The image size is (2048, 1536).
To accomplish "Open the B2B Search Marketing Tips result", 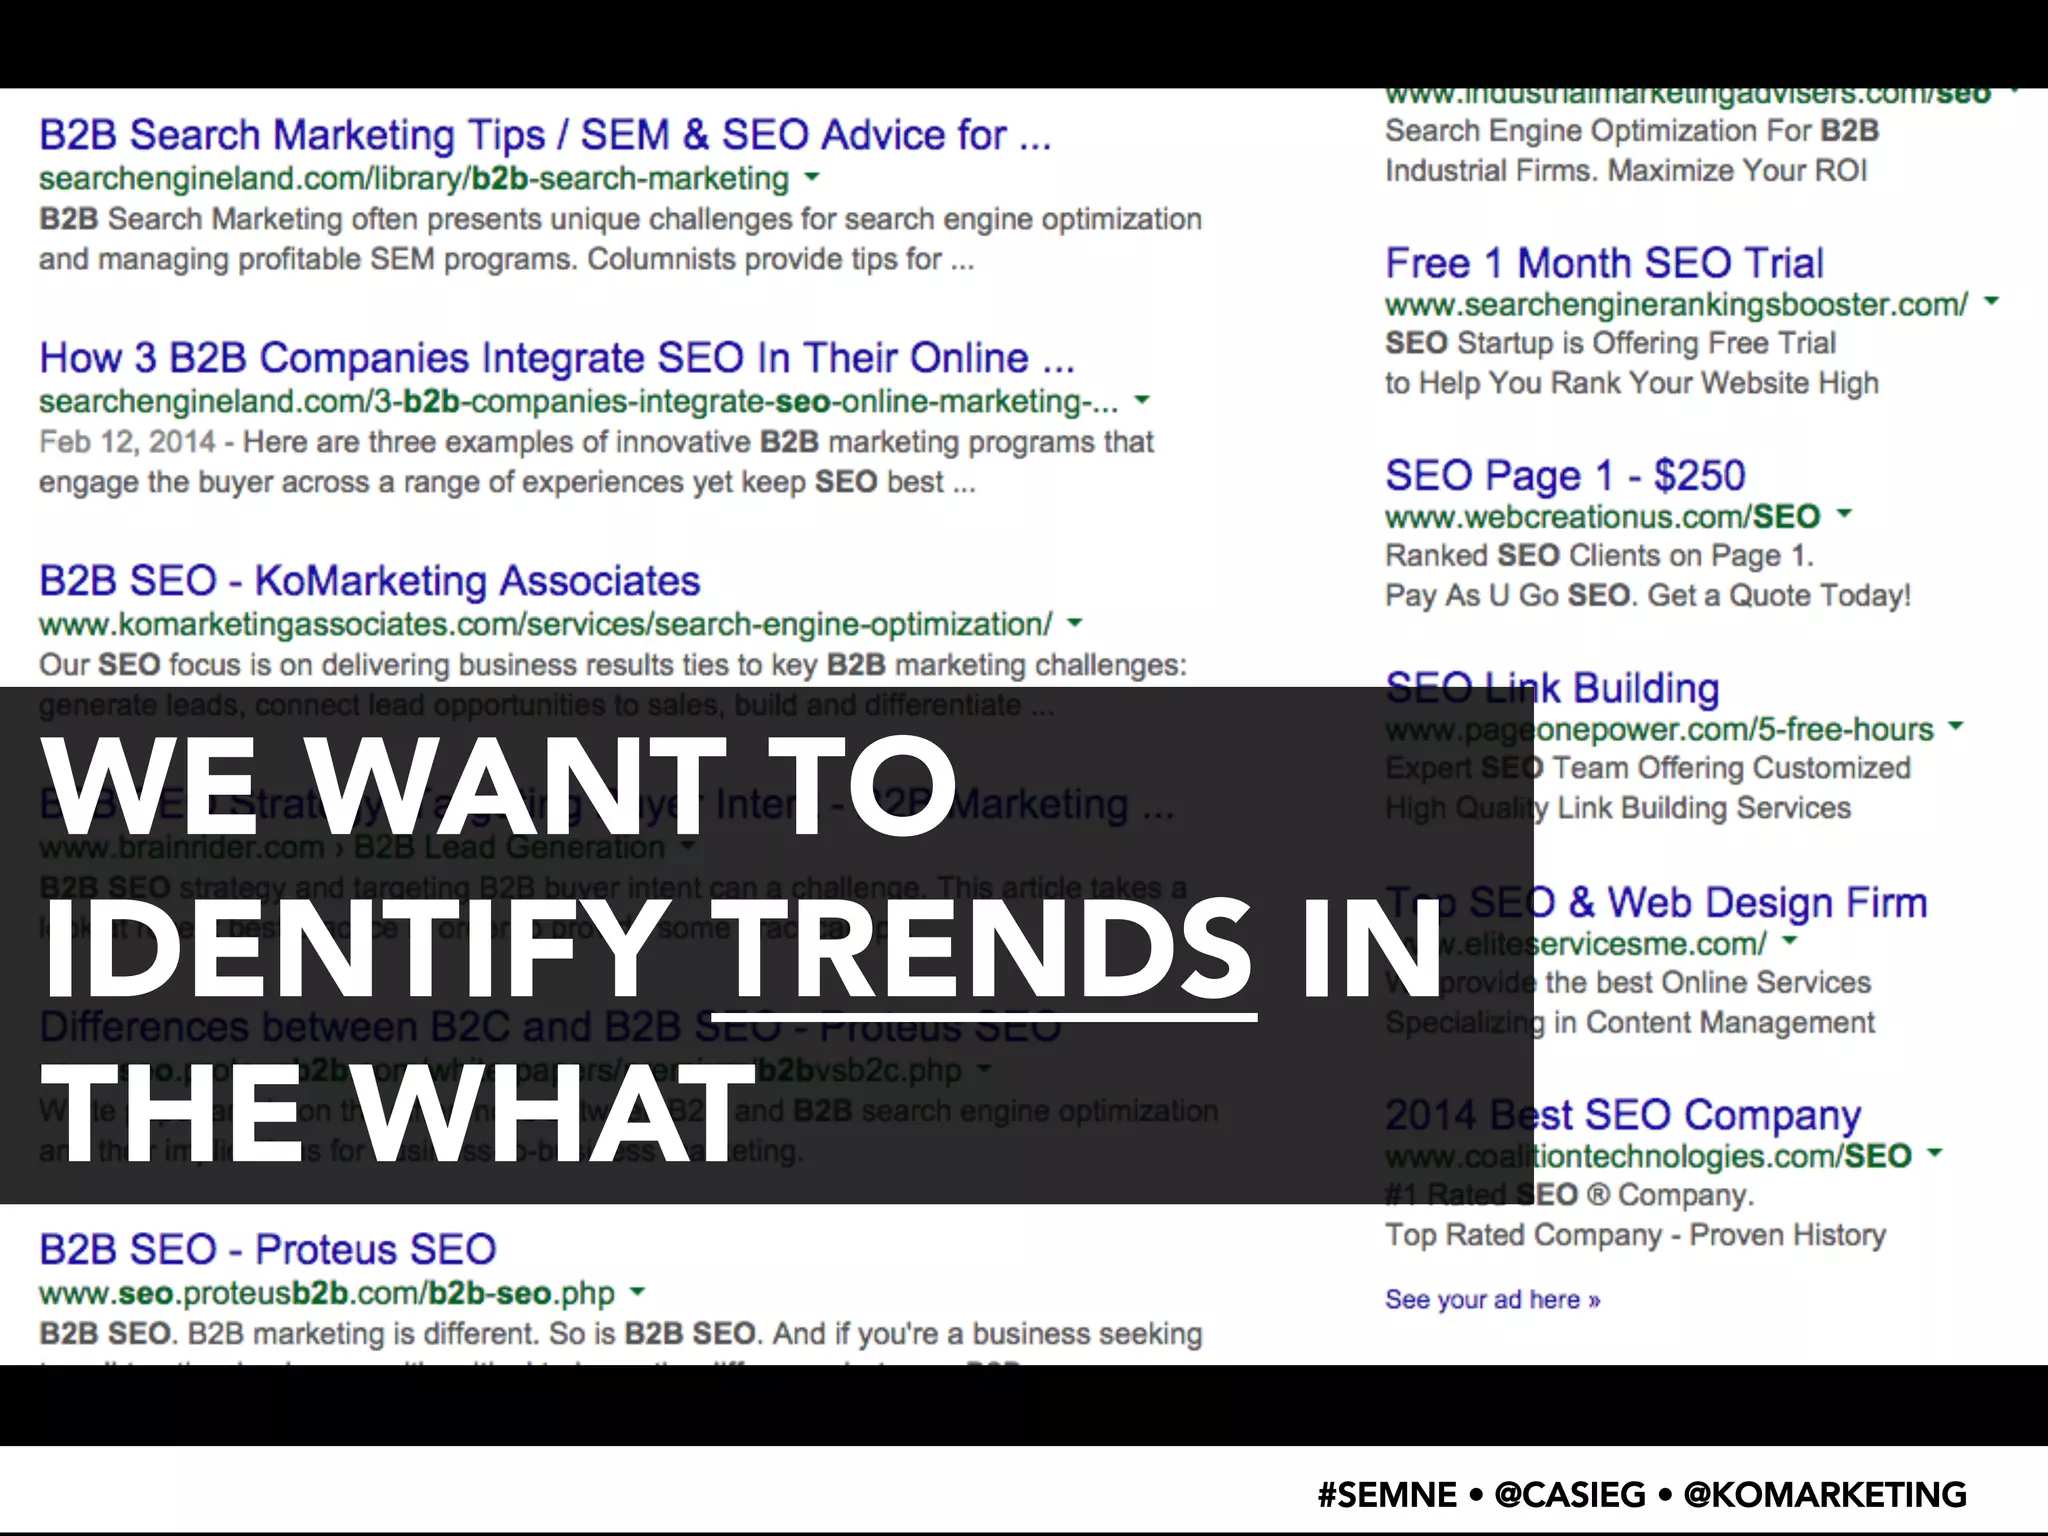I will tap(545, 135).
